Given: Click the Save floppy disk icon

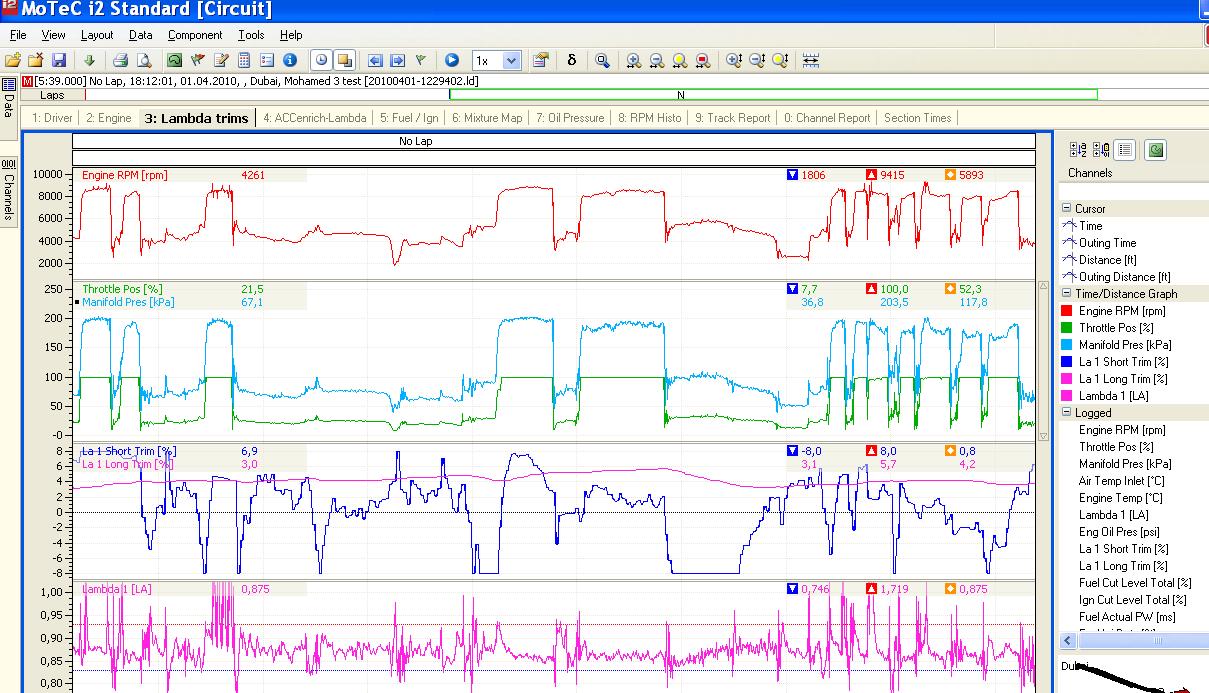Looking at the screenshot, I should click(58, 61).
